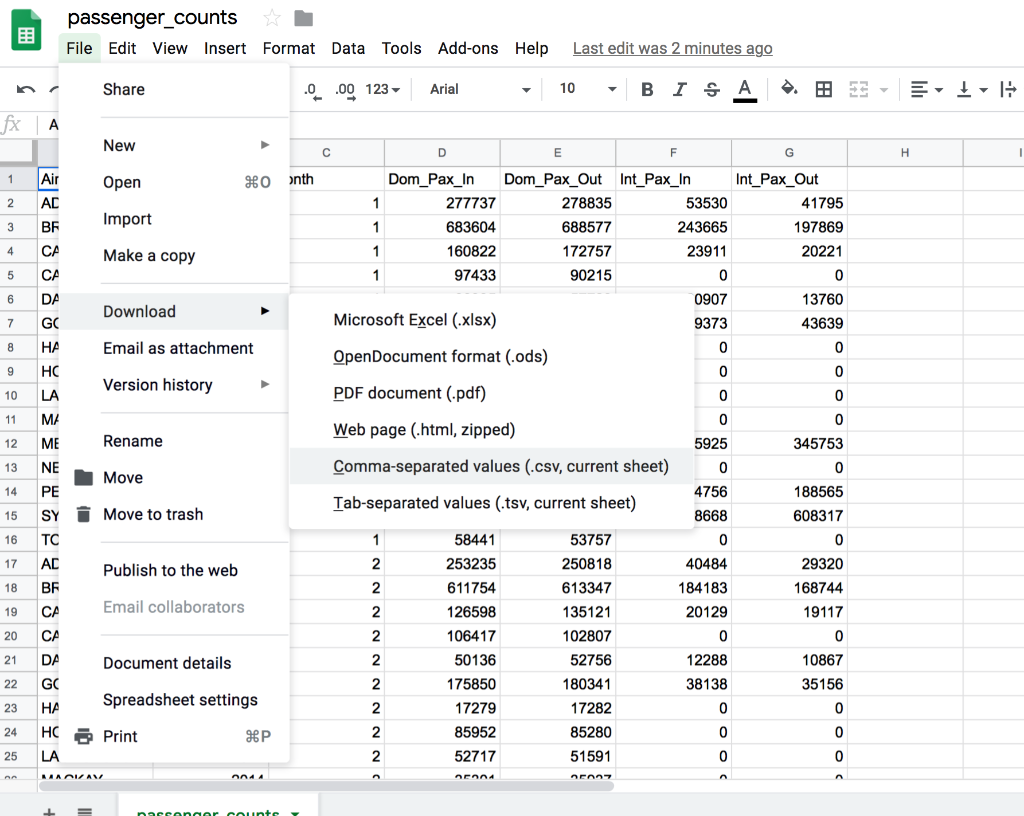Download as Microsoft Excel (.xlsx)
The width and height of the screenshot is (1024, 816).
[491, 320]
